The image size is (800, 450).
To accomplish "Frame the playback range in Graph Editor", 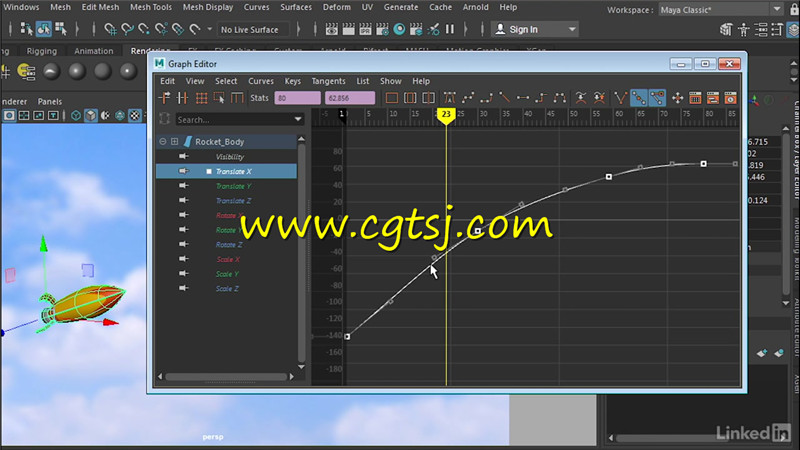I will pos(410,98).
